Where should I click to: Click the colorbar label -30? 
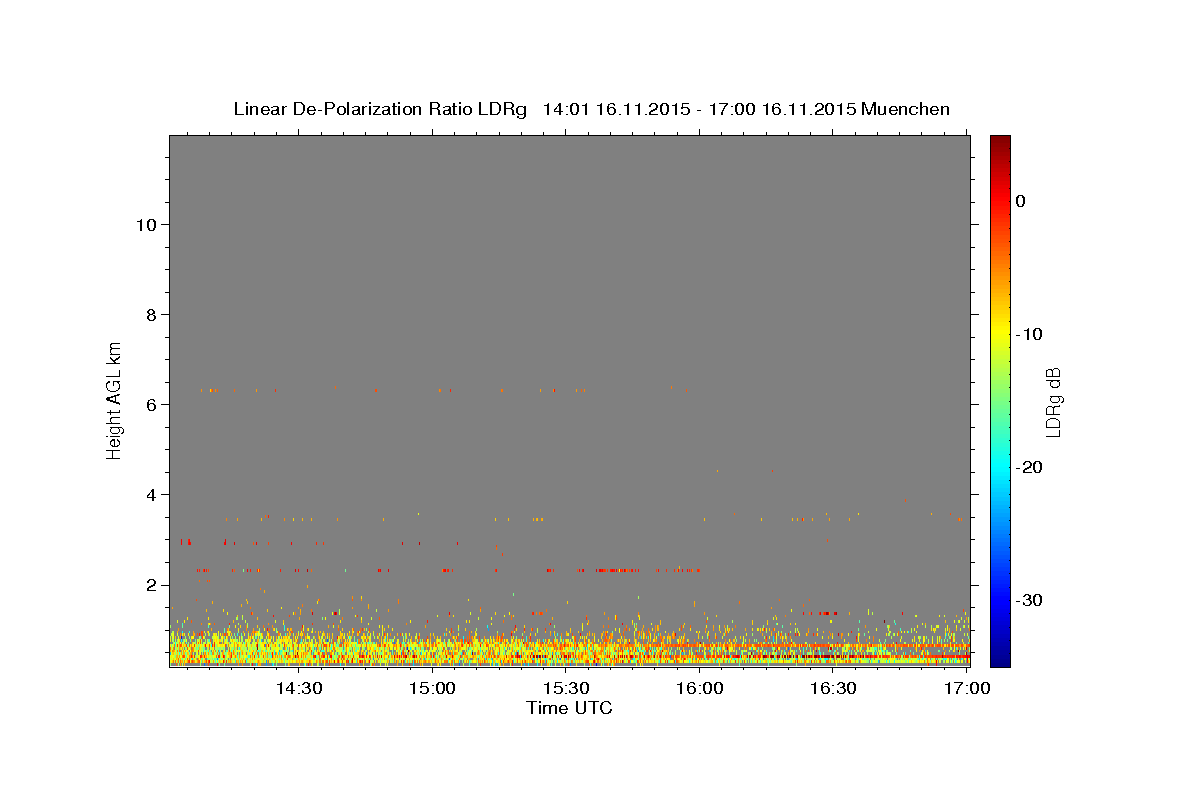point(1030,600)
